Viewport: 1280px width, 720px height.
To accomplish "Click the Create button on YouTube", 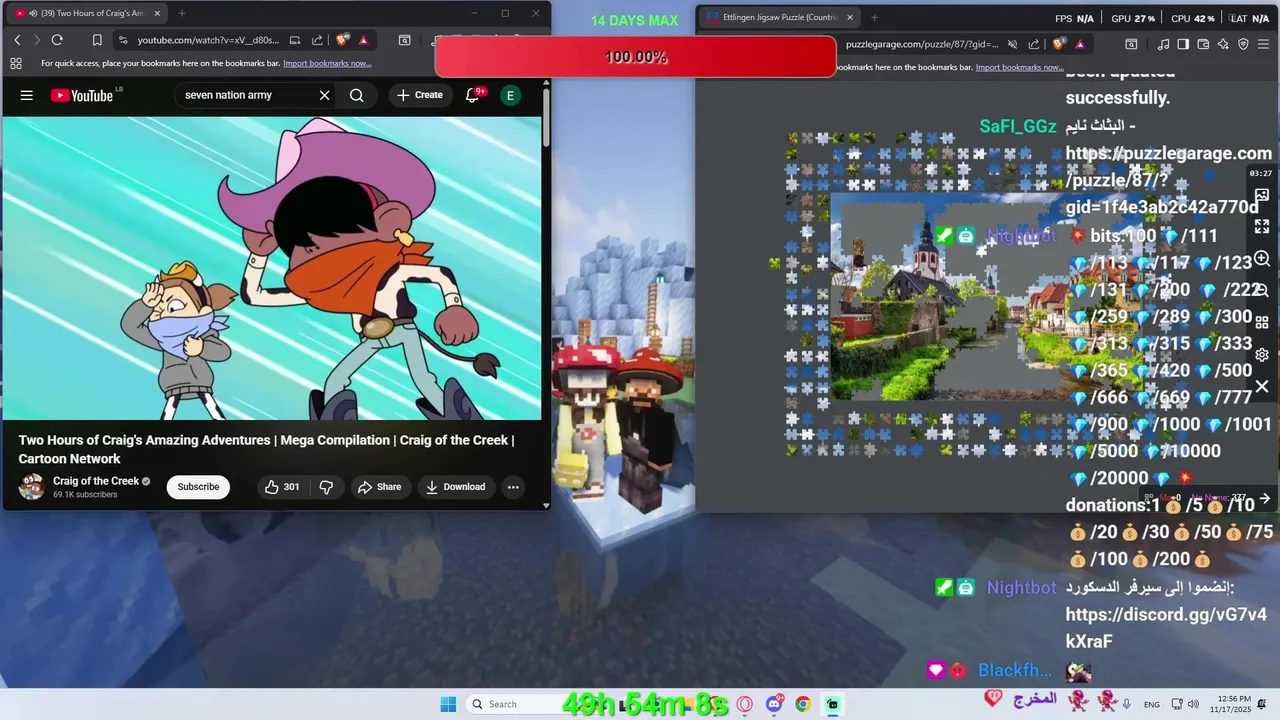I will click(x=420, y=95).
